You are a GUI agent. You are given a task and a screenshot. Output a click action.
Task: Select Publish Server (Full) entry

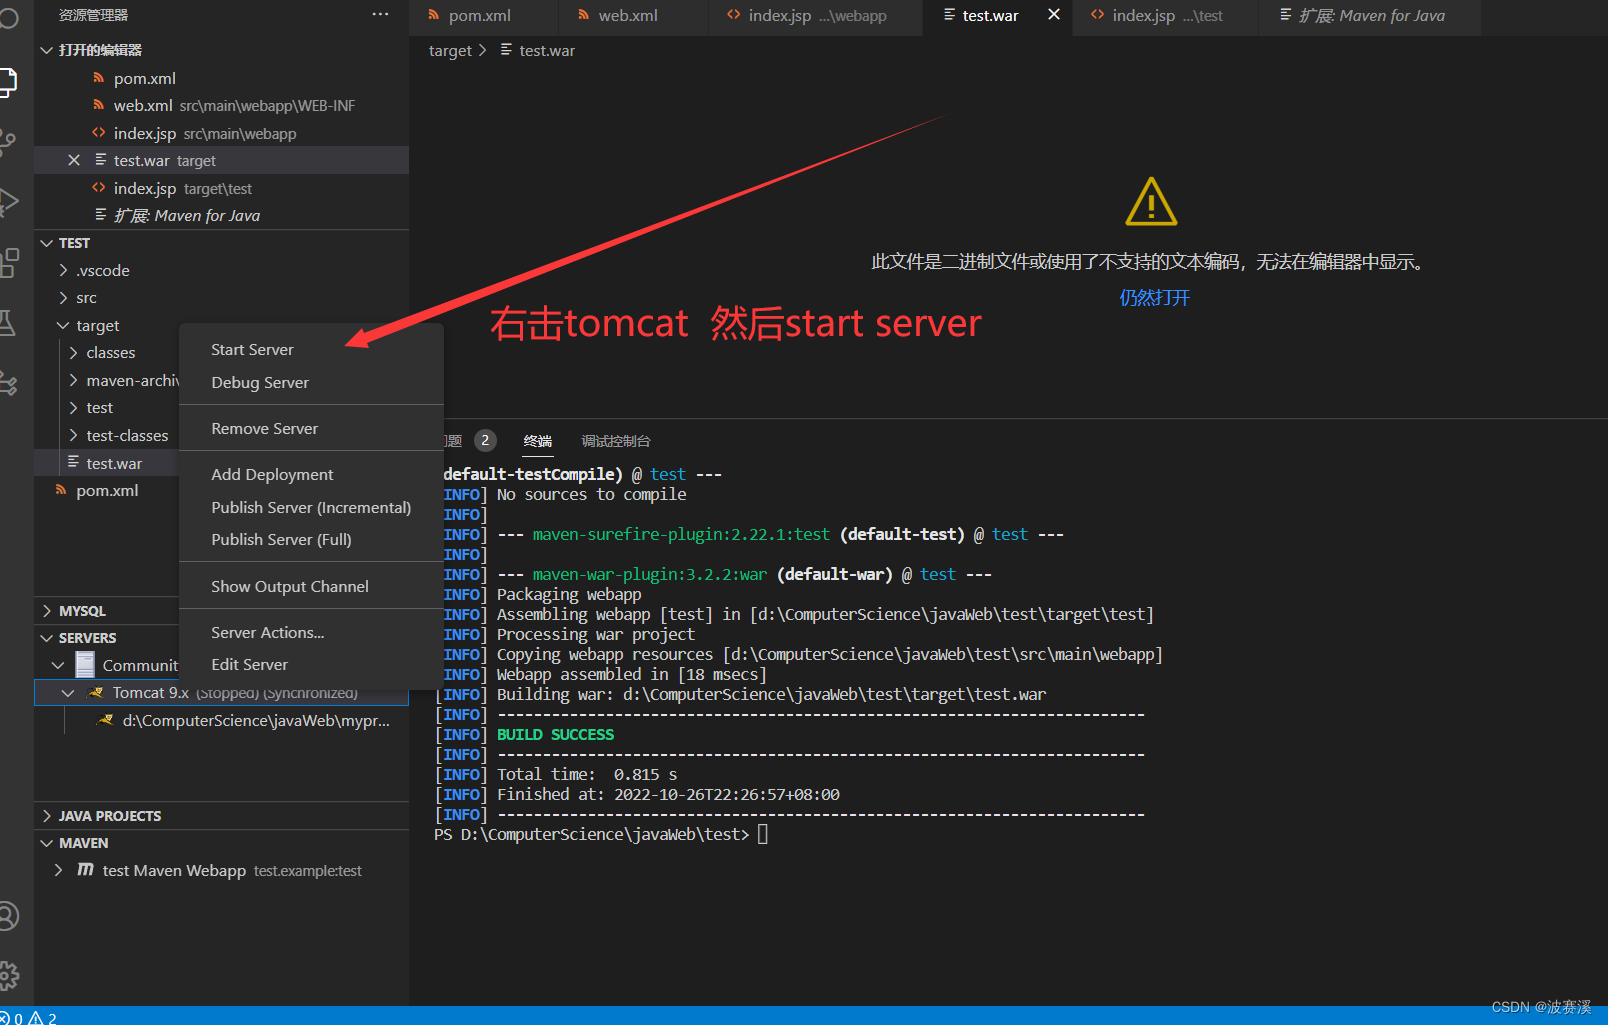(311, 540)
